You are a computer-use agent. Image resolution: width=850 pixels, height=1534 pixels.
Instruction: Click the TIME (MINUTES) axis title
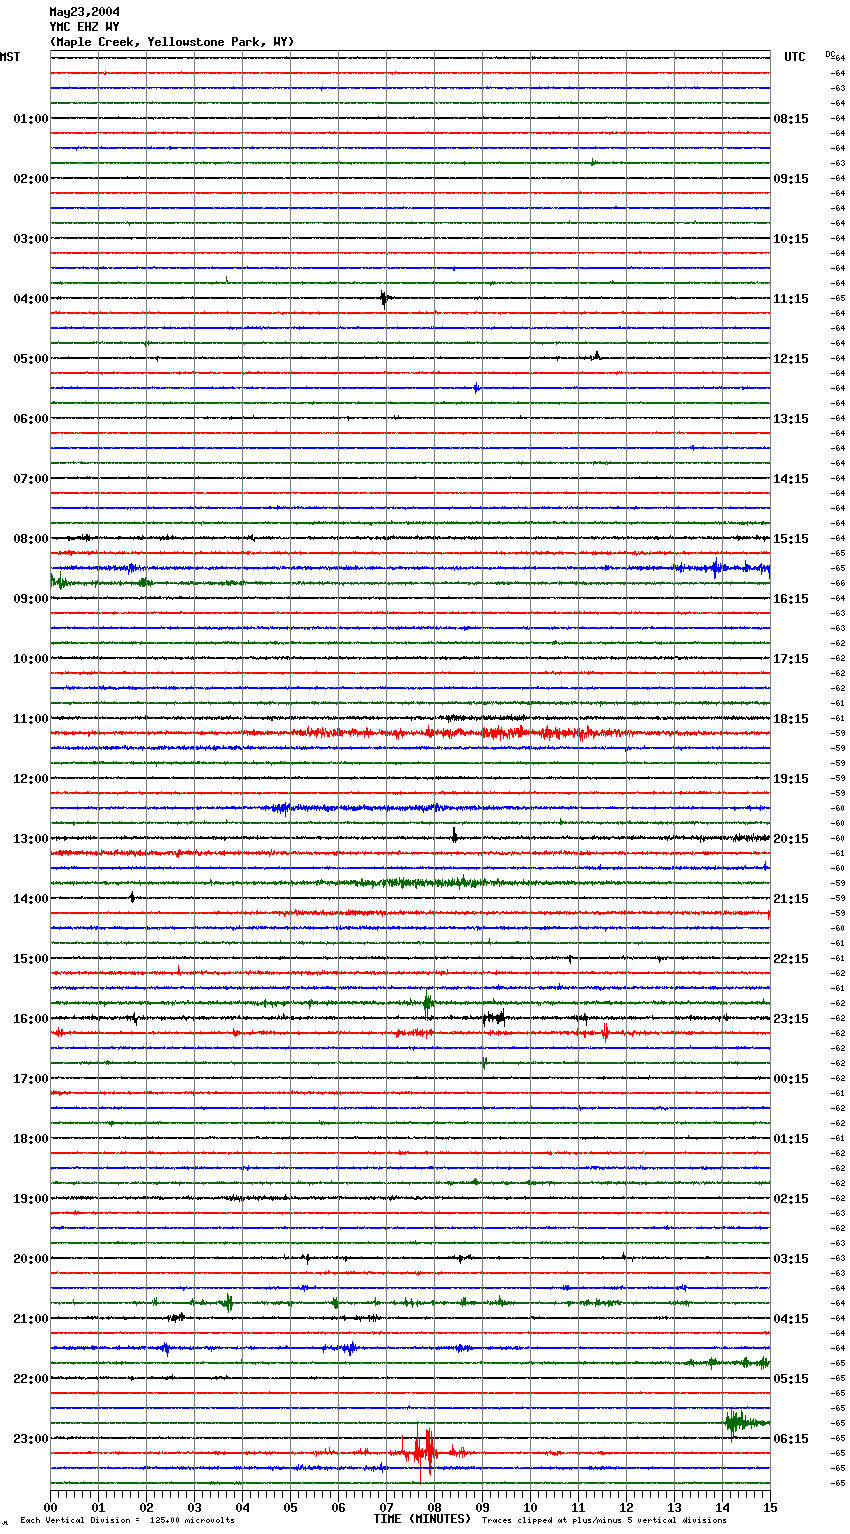(422, 1519)
